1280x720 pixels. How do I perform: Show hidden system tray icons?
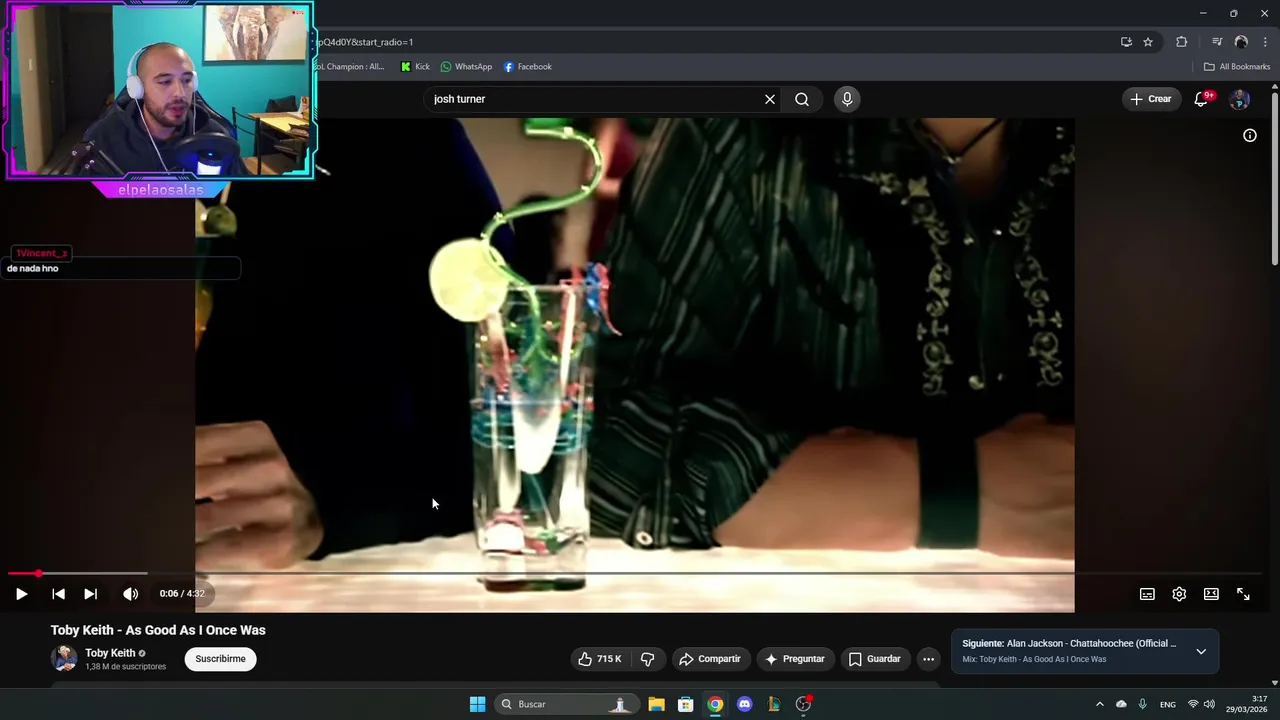pos(1100,704)
